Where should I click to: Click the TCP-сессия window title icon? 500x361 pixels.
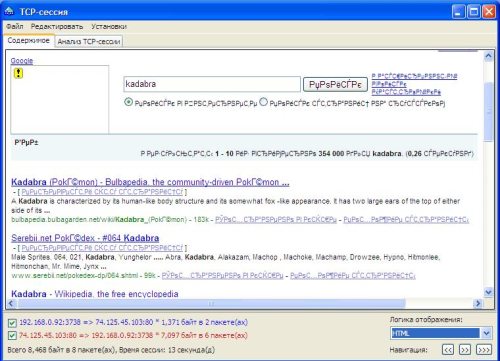[9, 11]
